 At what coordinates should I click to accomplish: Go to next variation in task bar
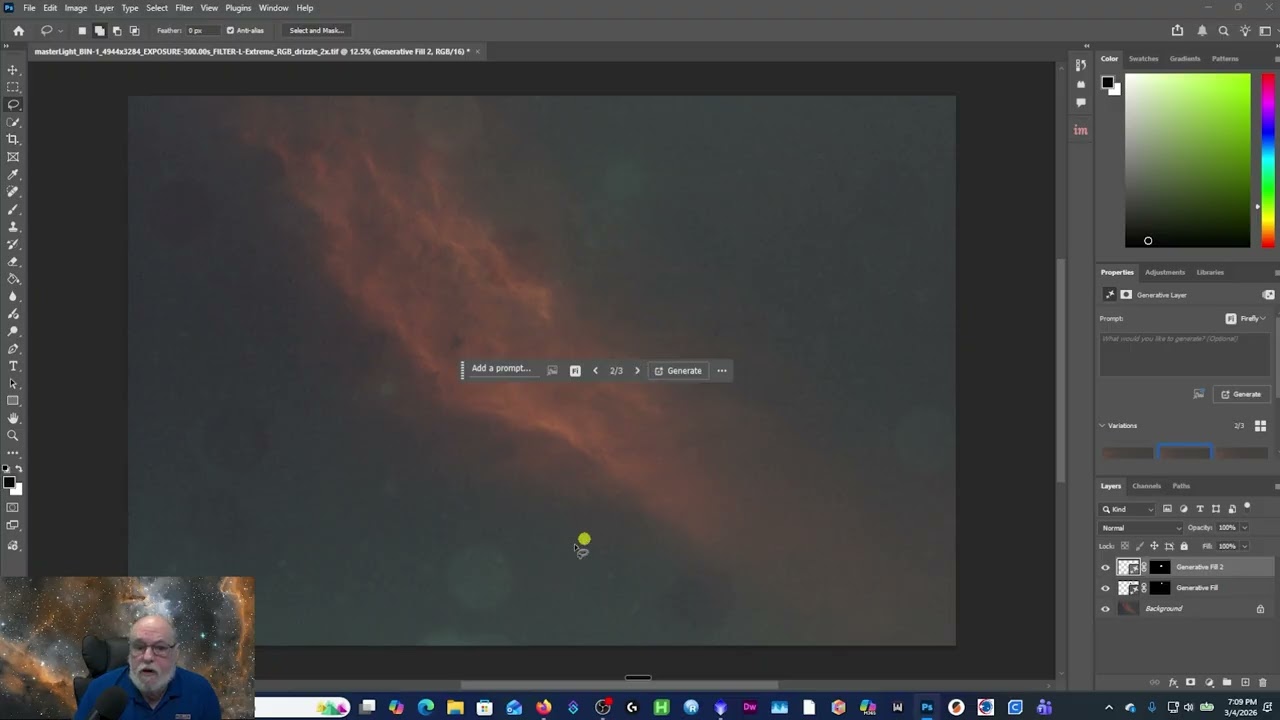637,371
